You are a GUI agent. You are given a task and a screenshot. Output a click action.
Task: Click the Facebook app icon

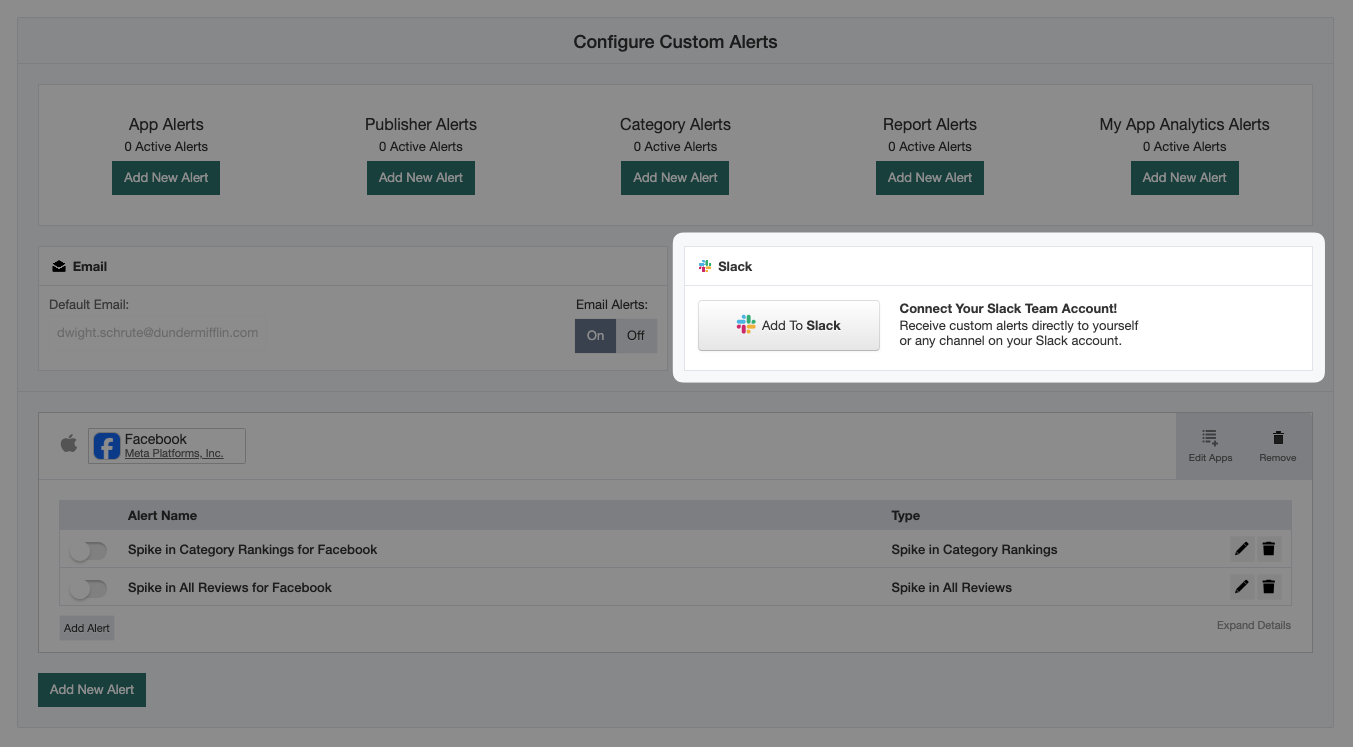[107, 446]
